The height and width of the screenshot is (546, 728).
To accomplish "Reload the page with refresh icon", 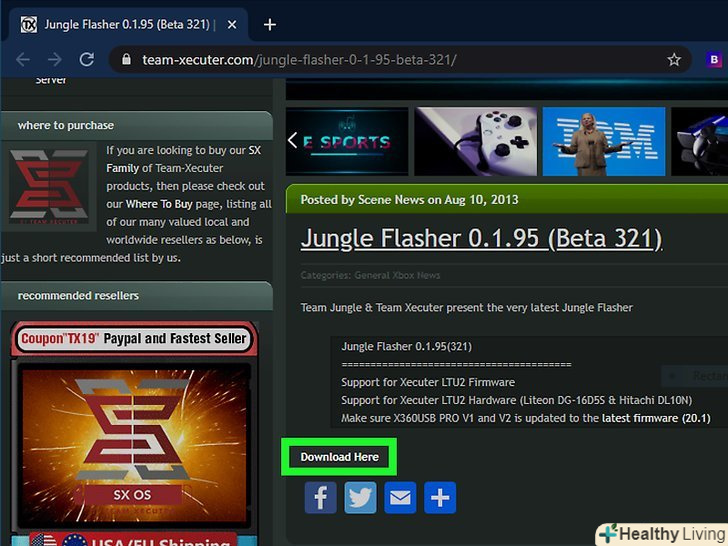I will [x=87, y=59].
